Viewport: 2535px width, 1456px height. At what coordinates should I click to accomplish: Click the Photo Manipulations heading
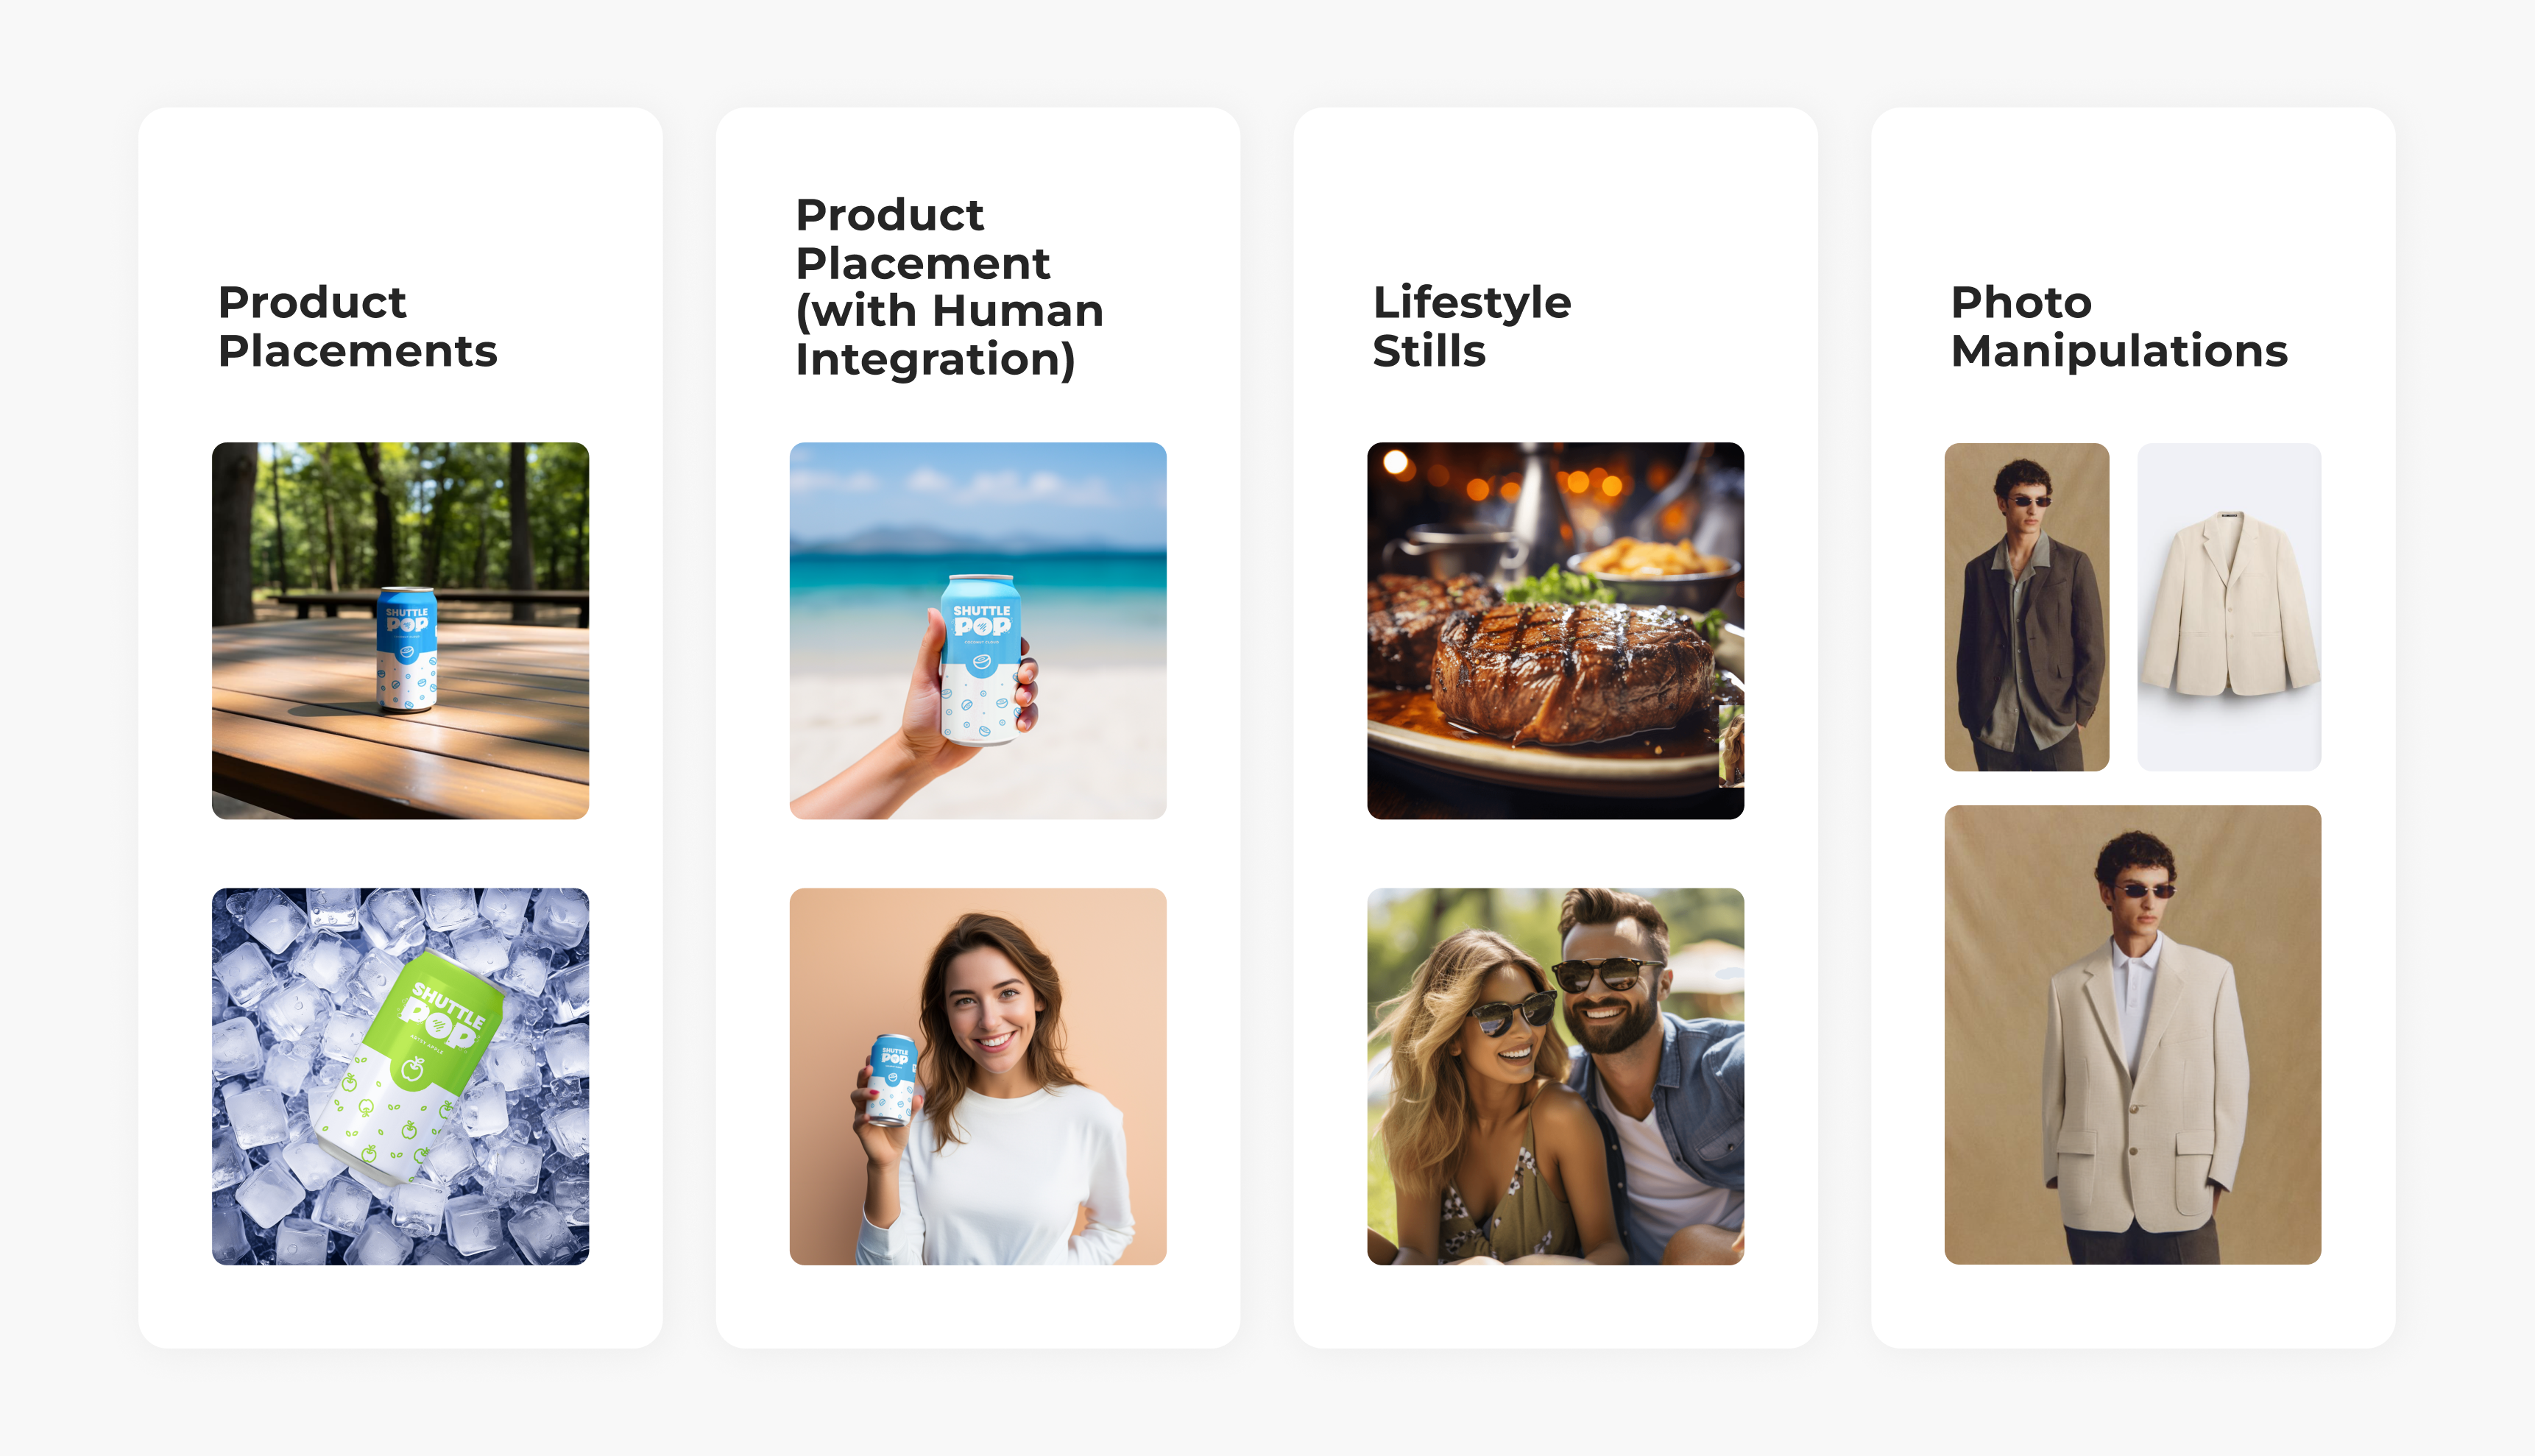coord(2119,326)
